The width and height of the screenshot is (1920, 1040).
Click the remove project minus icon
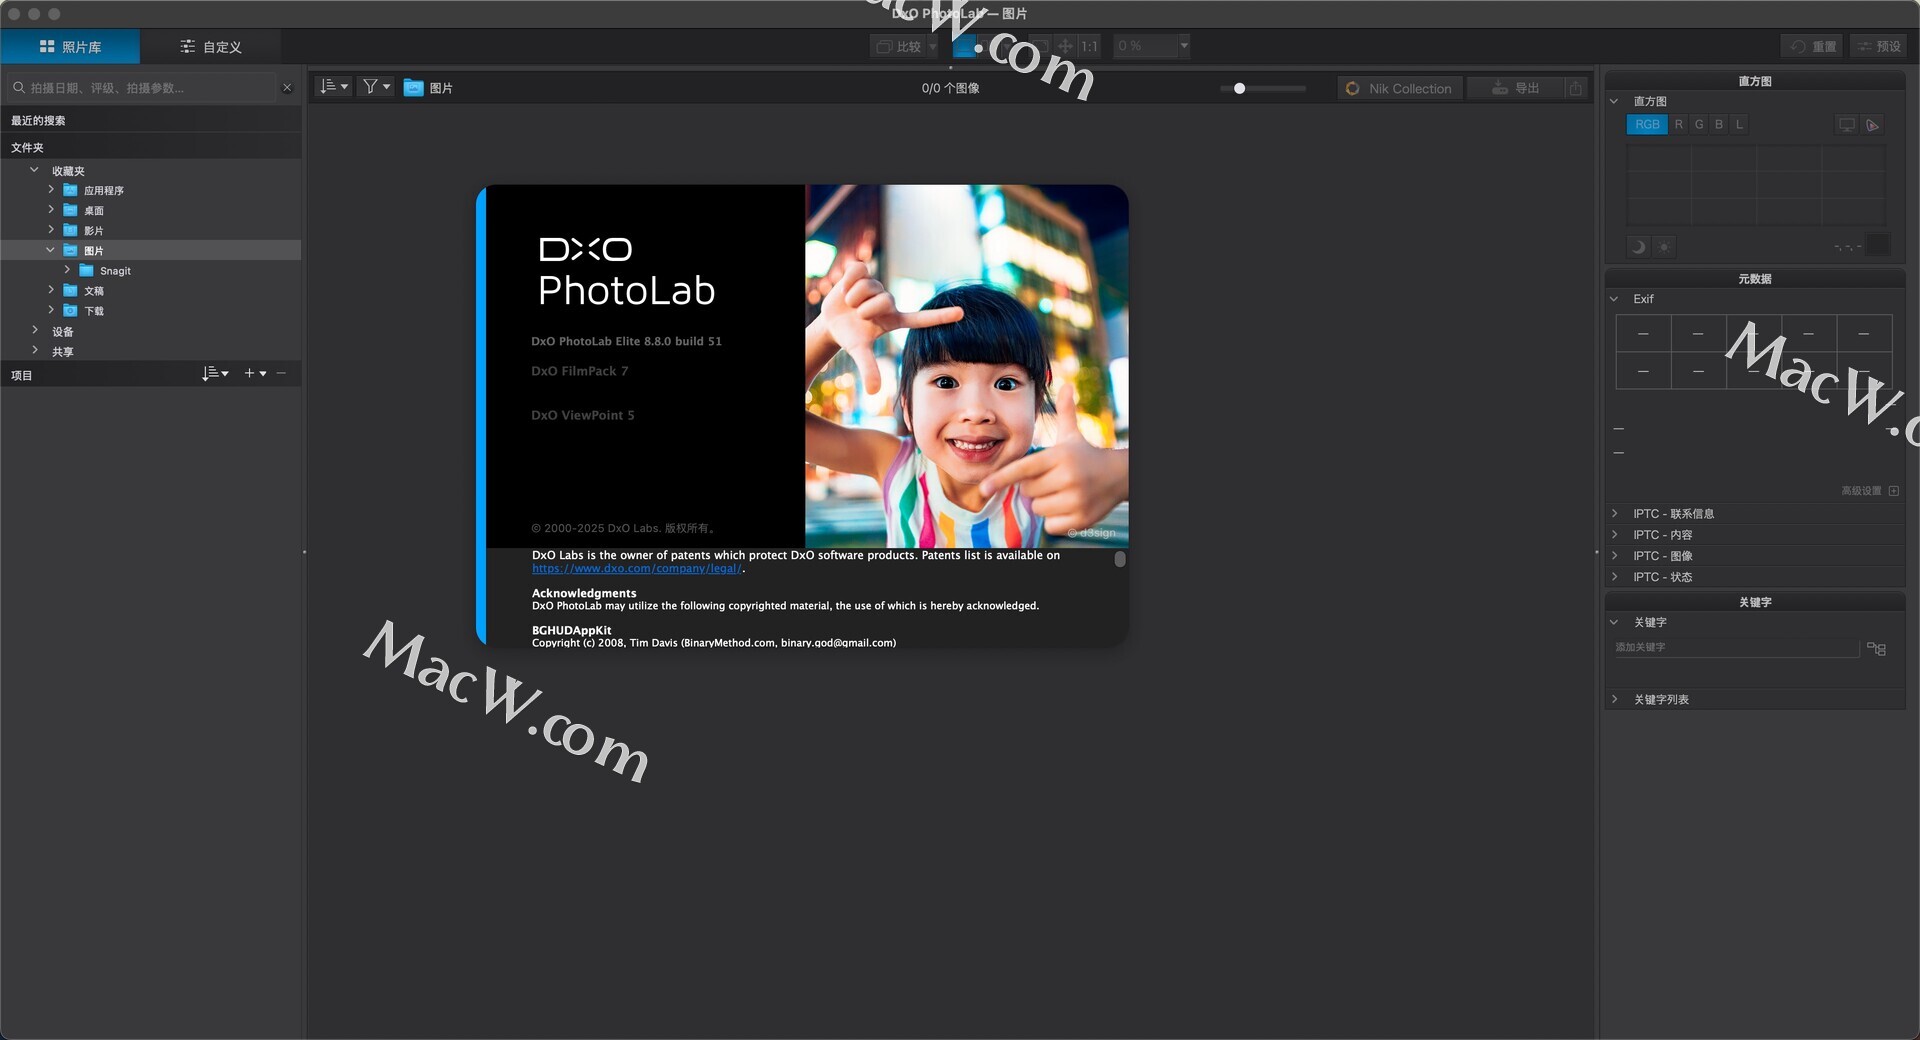click(281, 373)
